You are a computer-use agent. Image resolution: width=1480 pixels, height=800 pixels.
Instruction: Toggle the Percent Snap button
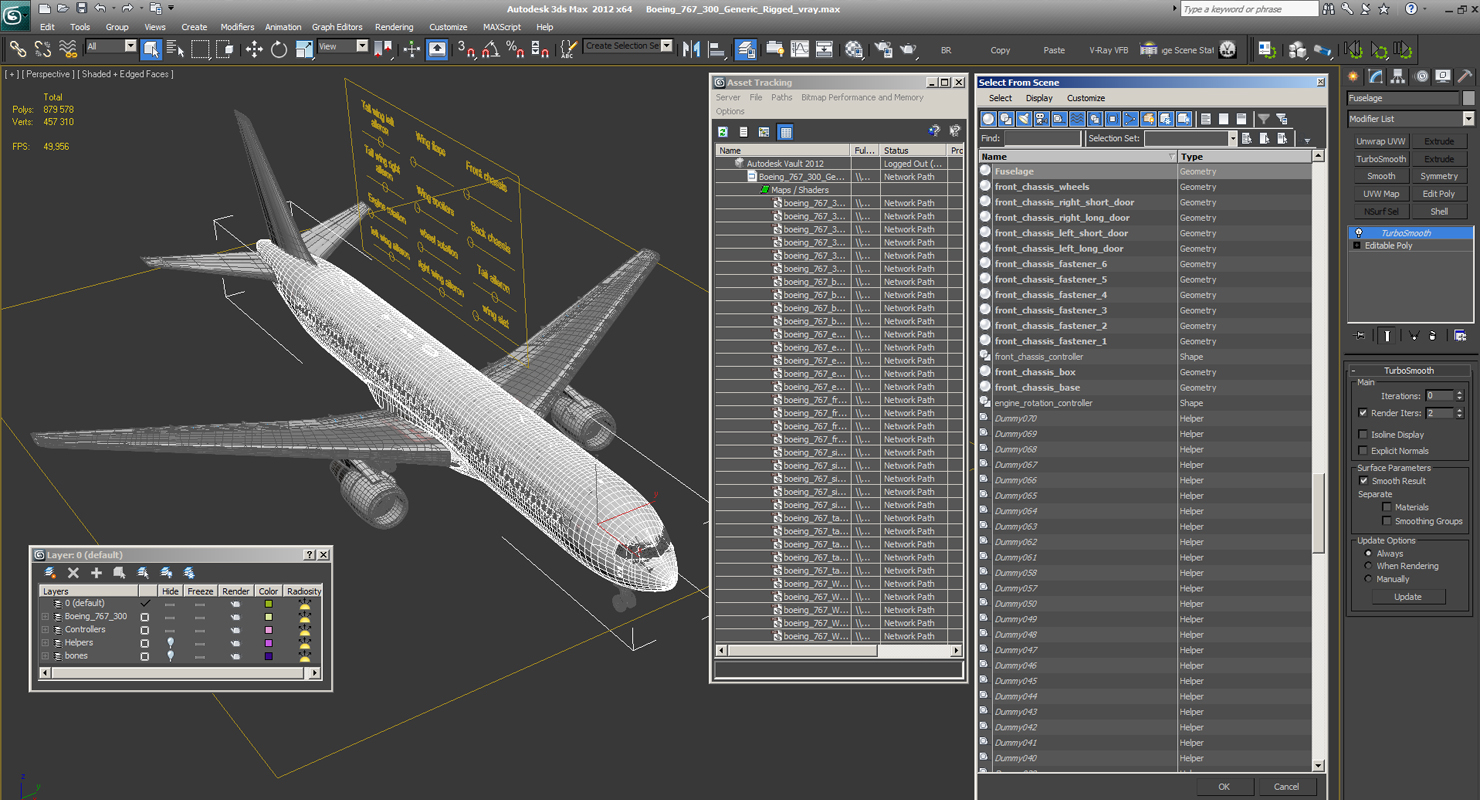(515, 48)
